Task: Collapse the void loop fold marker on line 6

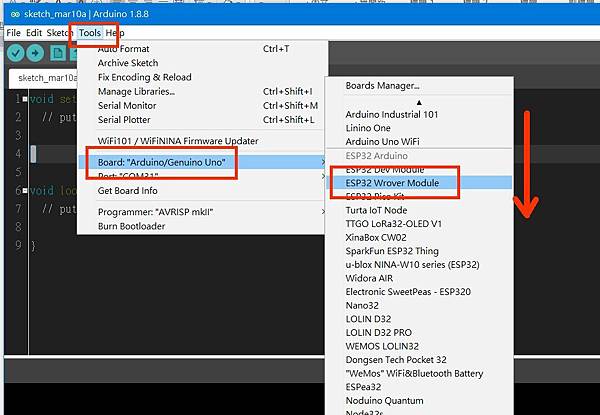Action: tap(25, 190)
